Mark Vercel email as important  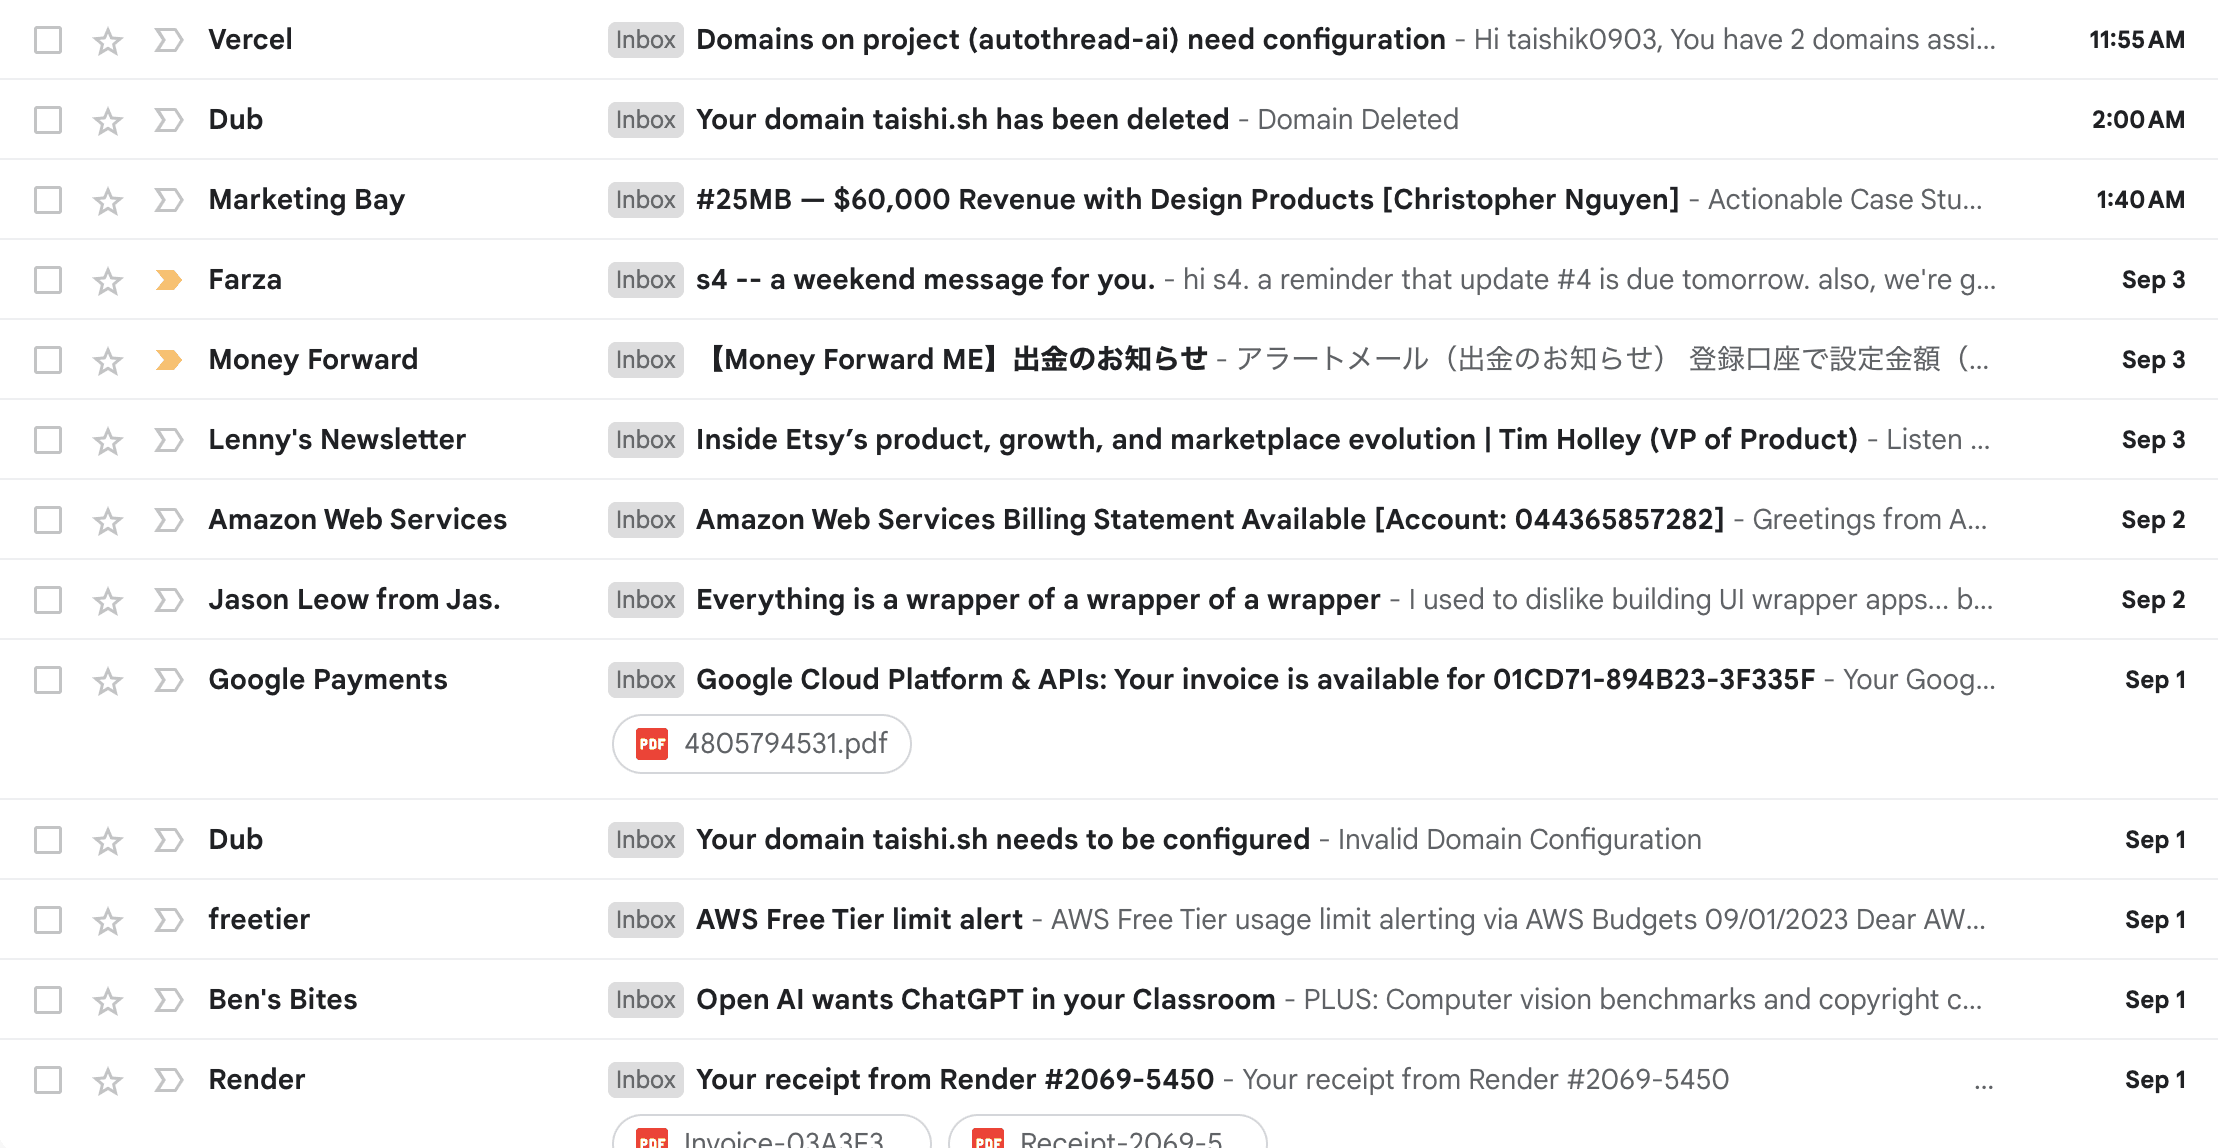[169, 40]
